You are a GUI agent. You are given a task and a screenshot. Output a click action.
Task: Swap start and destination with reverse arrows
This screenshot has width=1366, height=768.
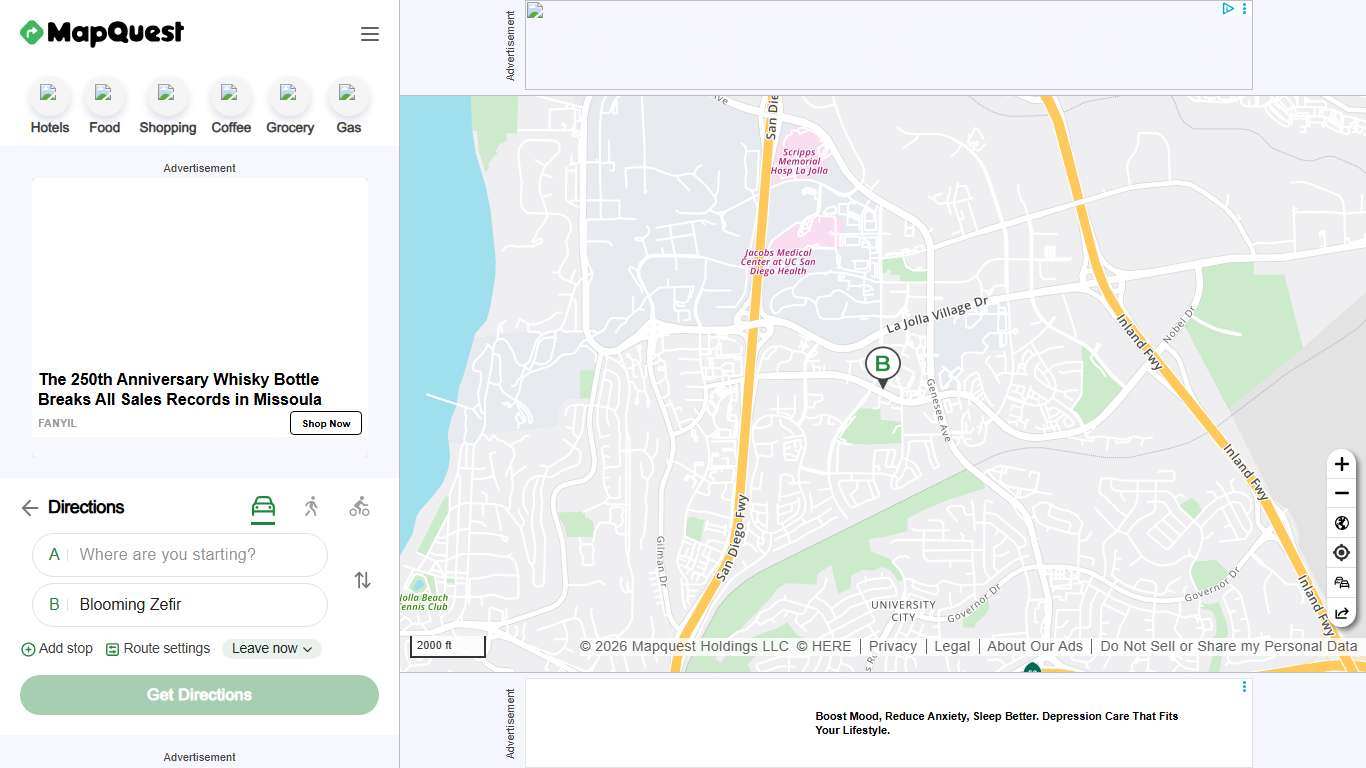pyautogui.click(x=362, y=580)
